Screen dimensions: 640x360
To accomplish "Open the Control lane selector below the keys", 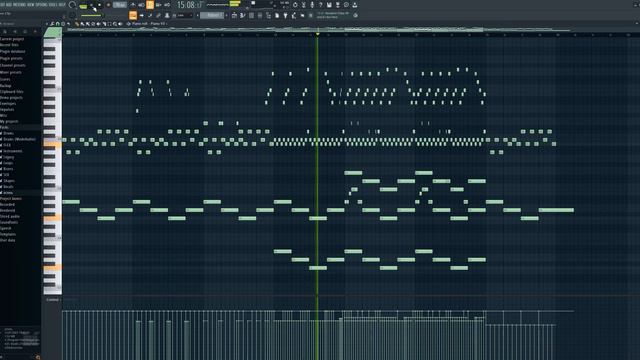I will (52, 300).
